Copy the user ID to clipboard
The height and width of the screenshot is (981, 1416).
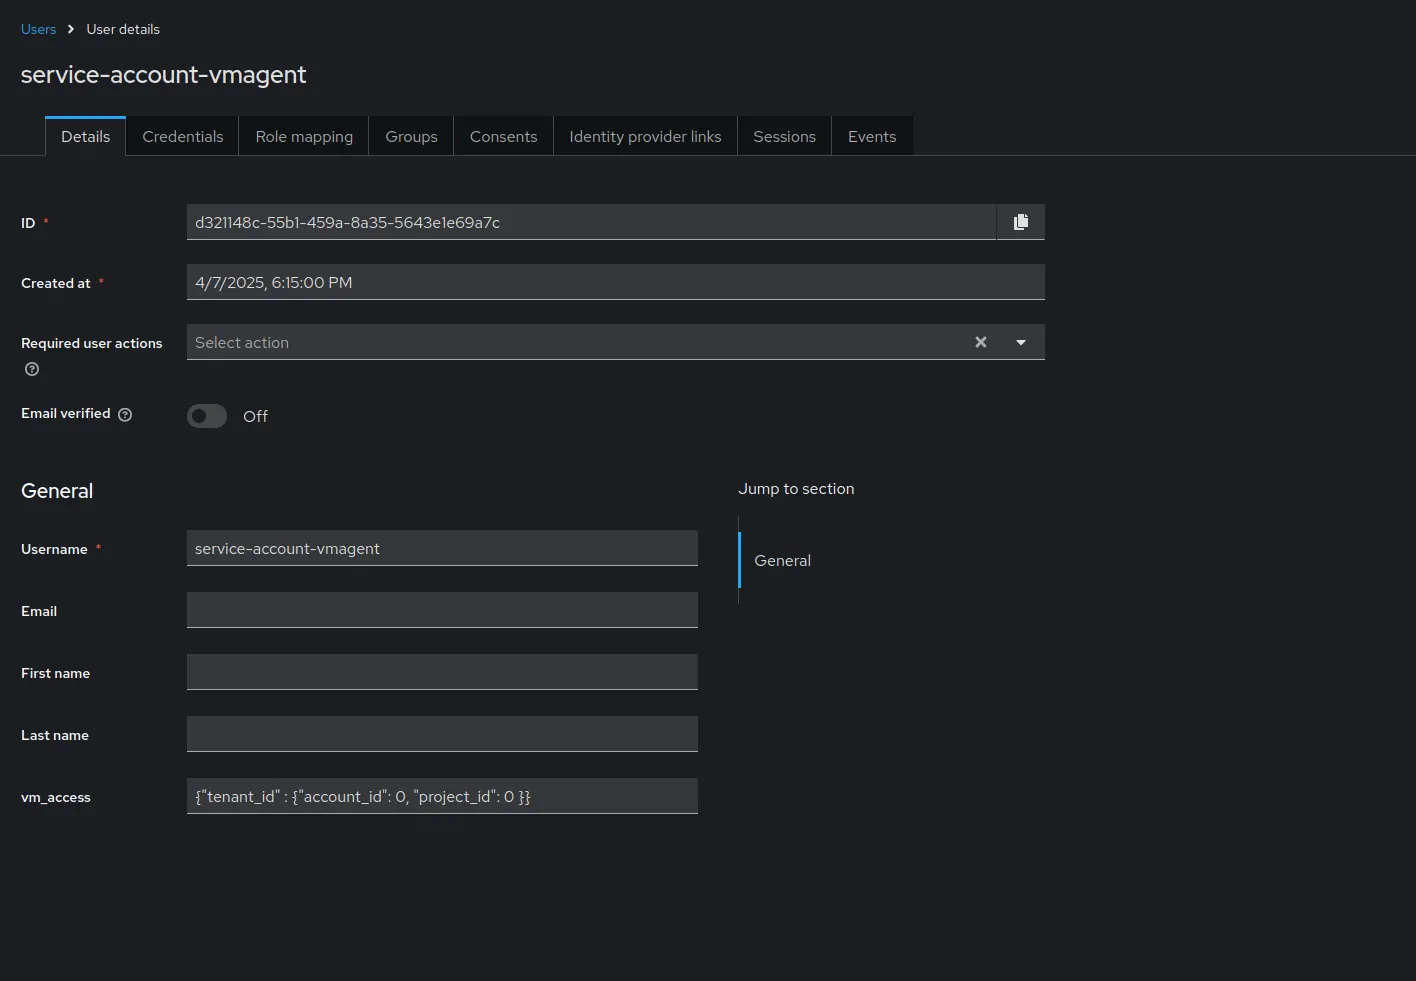point(1020,222)
